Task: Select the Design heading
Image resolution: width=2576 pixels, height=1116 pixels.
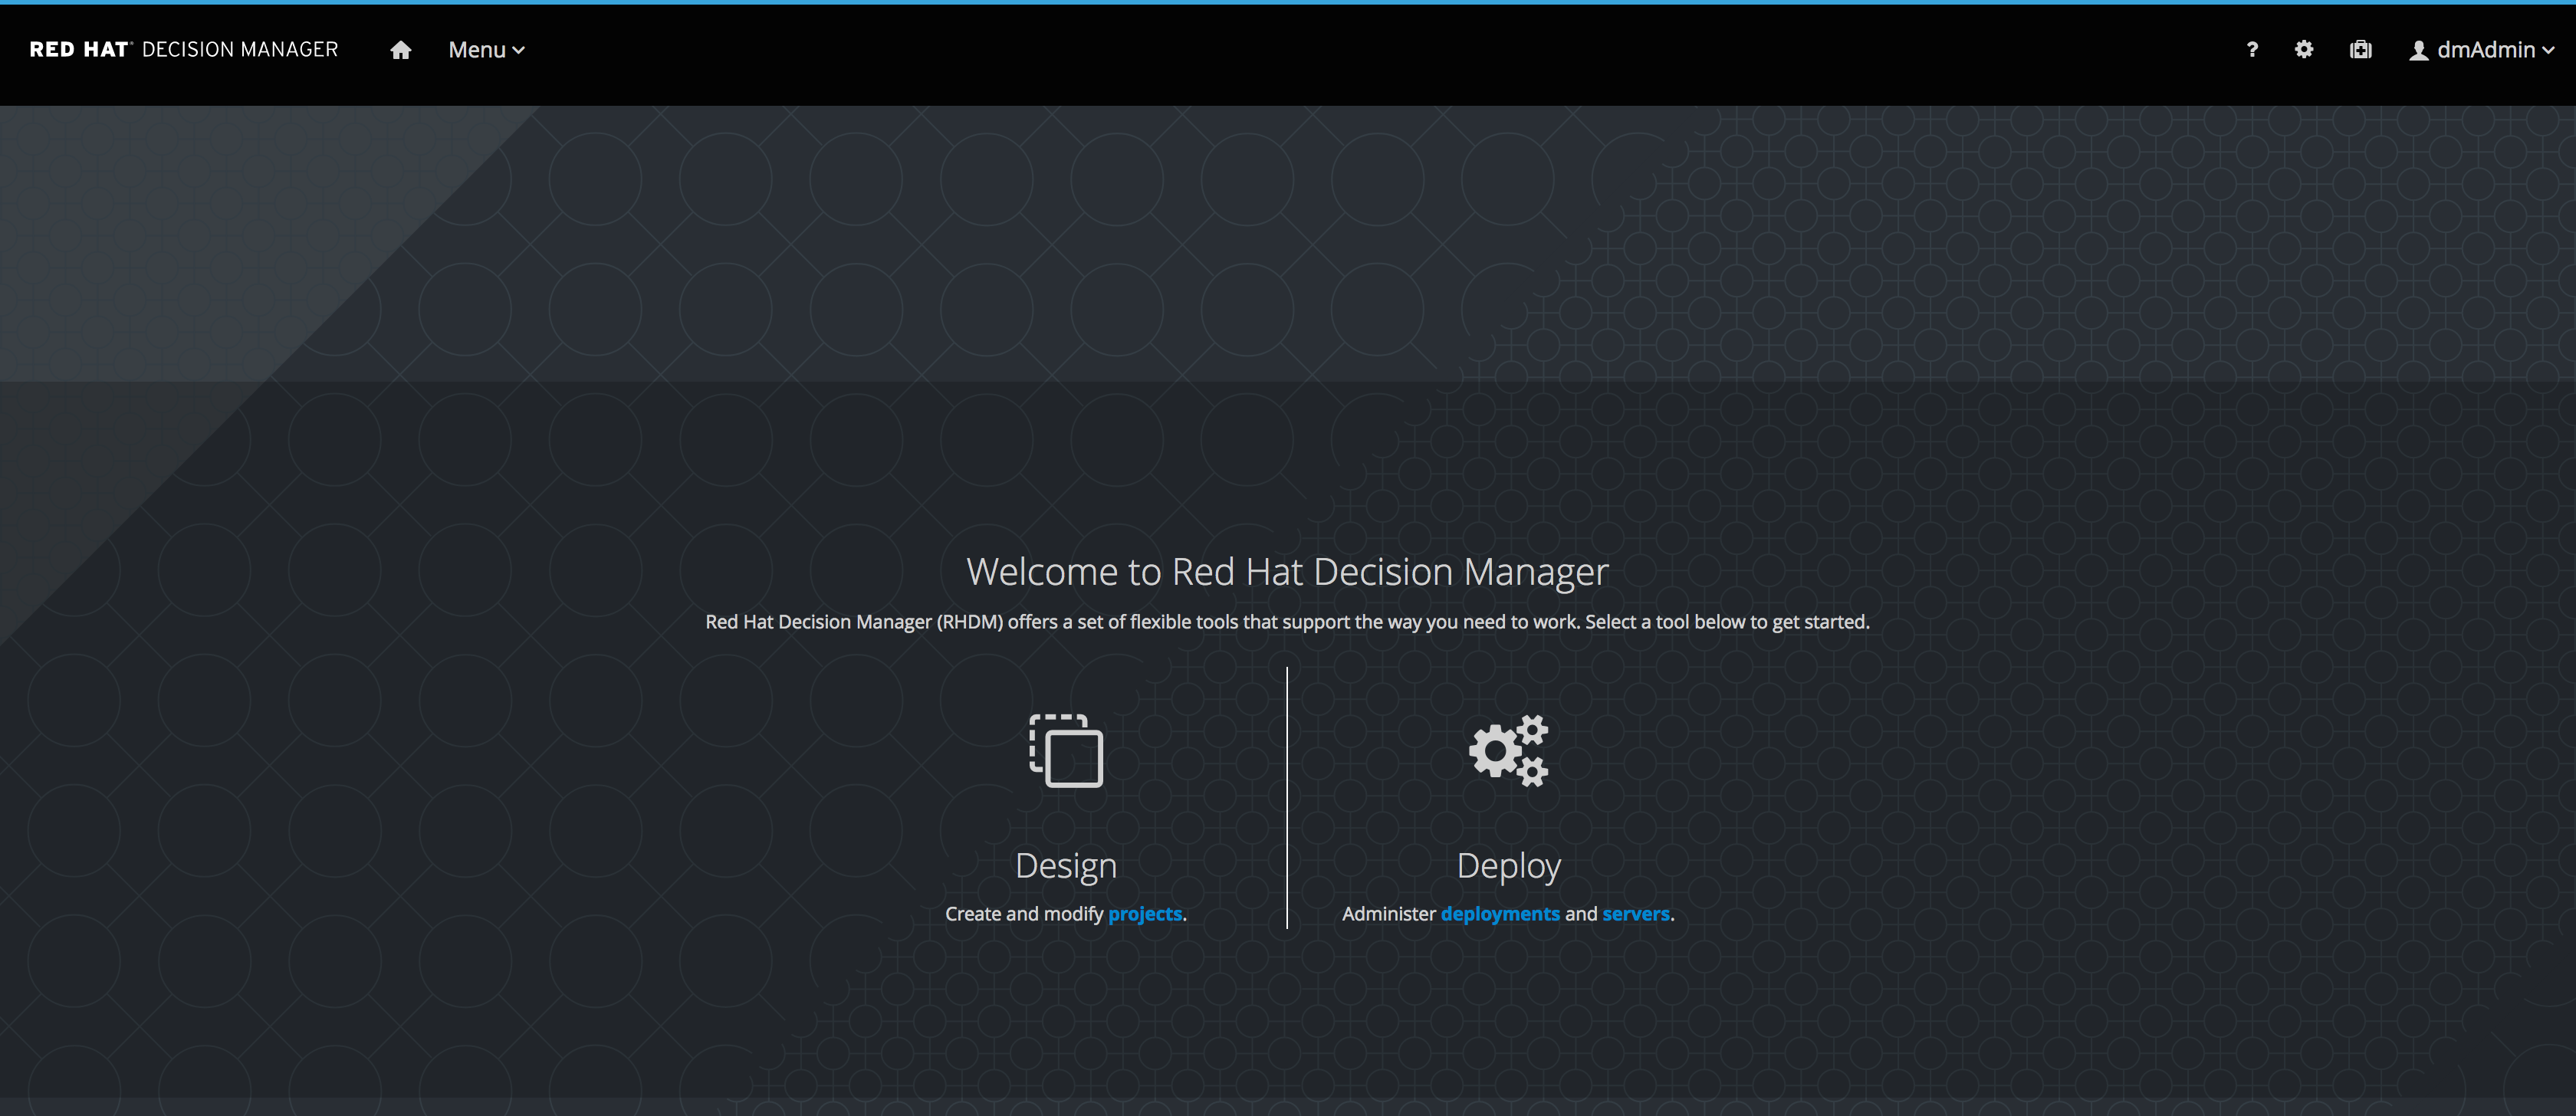Action: point(1066,865)
